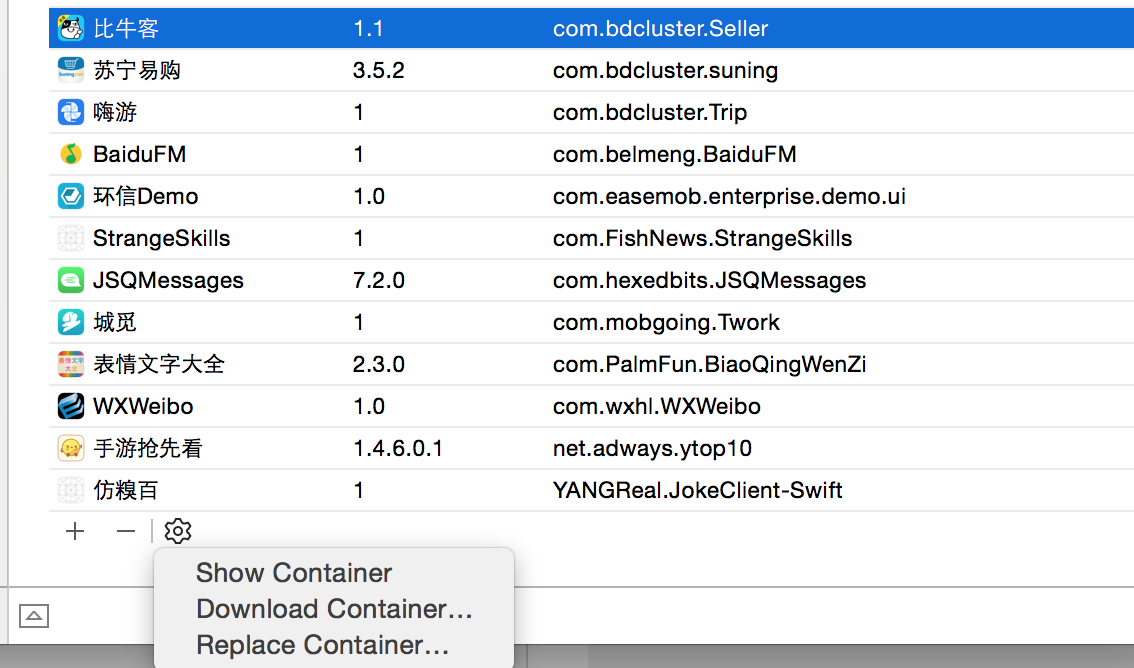Select the 仿糗百 app name
Image resolution: width=1134 pixels, height=668 pixels.
(x=126, y=490)
